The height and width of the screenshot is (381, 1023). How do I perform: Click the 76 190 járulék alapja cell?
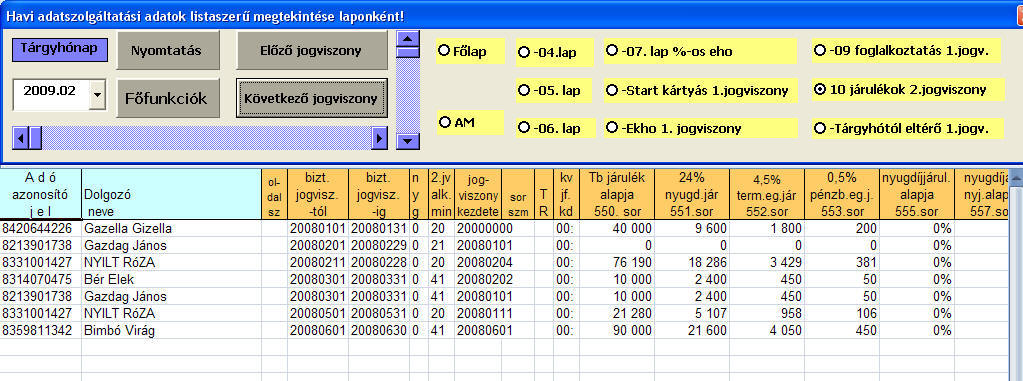point(617,262)
